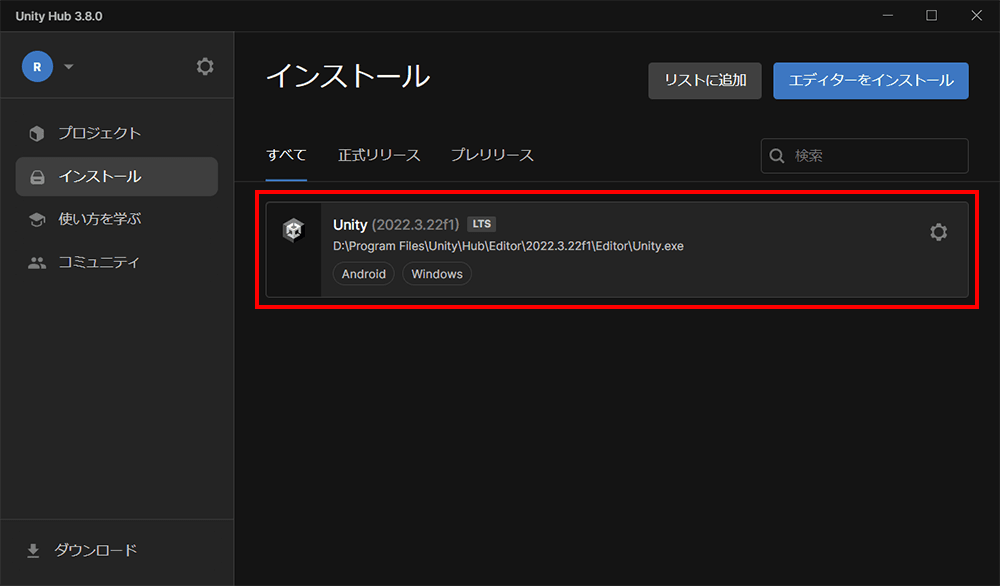Click the community people icon
This screenshot has height=586, width=1000.
pyautogui.click(x=37, y=263)
